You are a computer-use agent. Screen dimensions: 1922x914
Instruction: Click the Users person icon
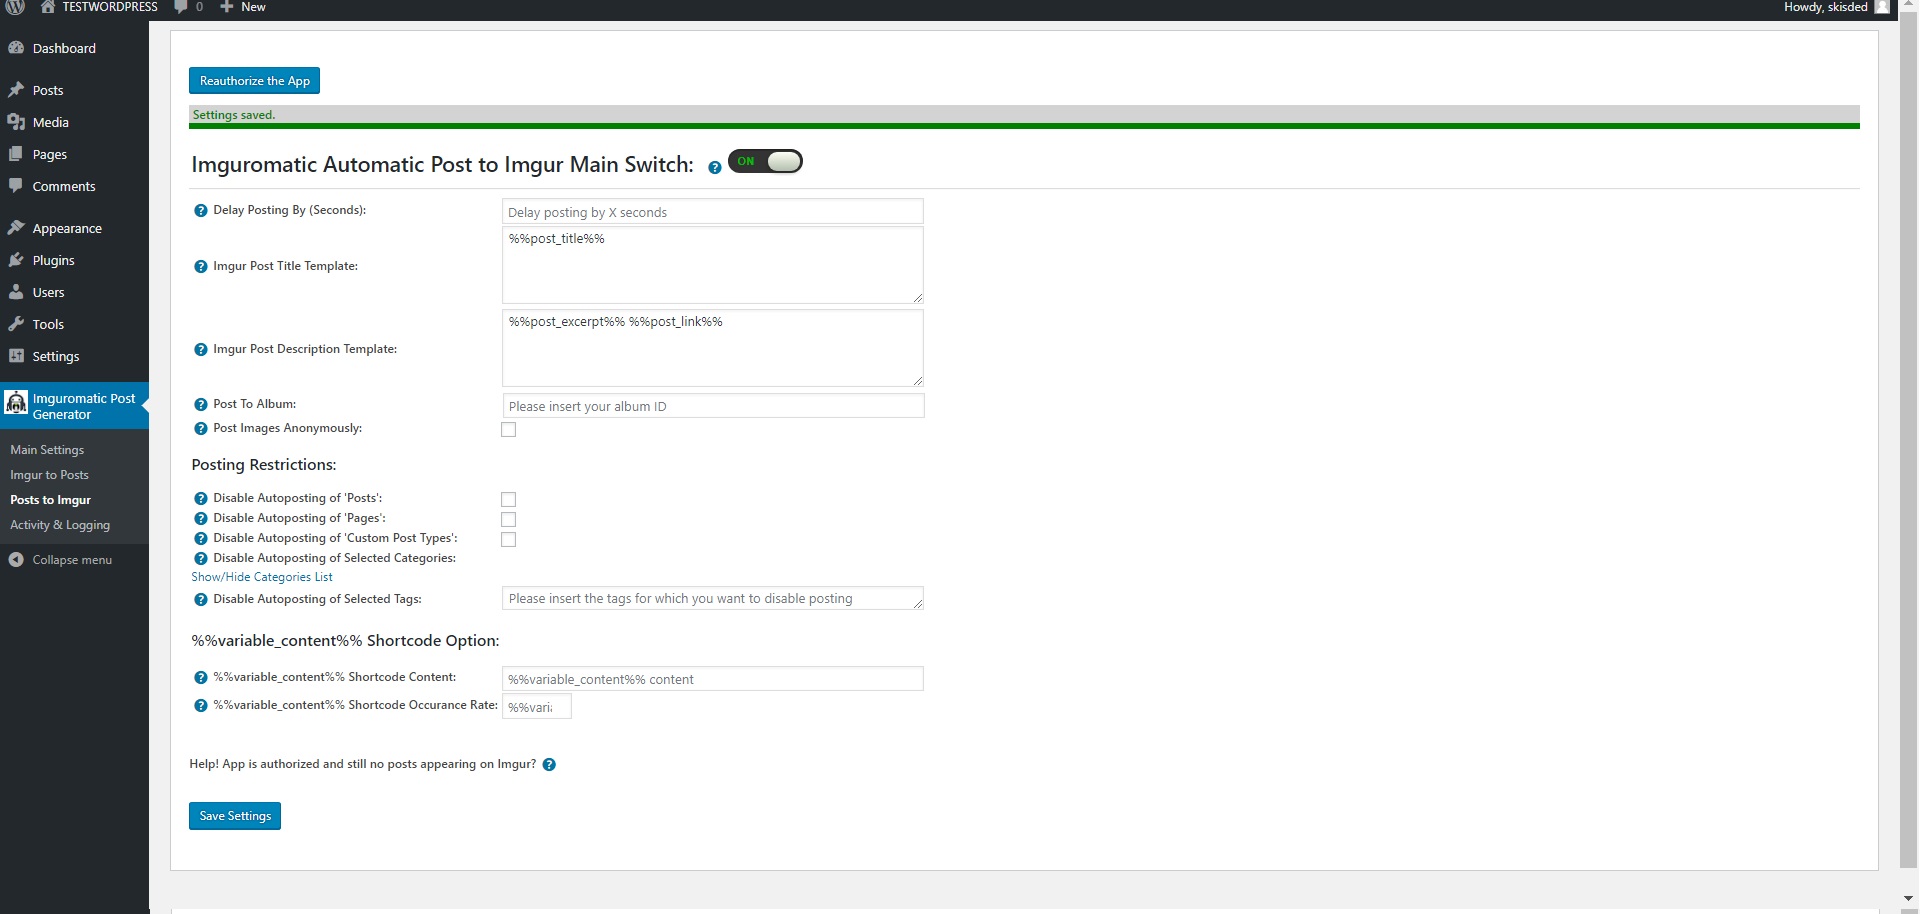[16, 292]
